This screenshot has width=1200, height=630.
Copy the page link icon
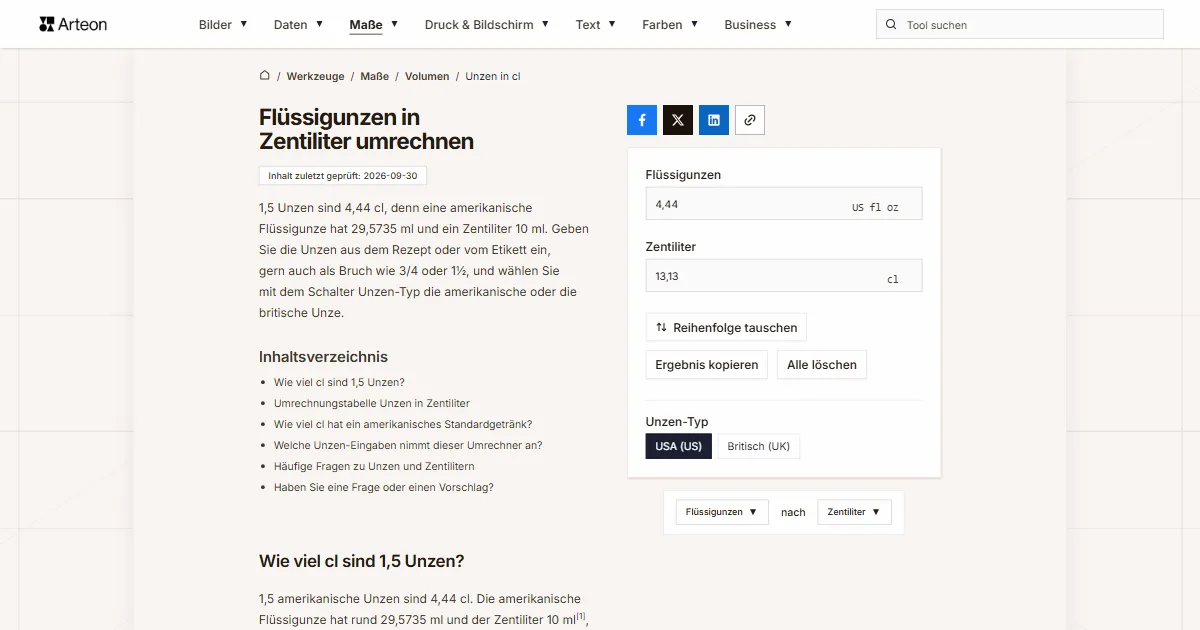(750, 120)
